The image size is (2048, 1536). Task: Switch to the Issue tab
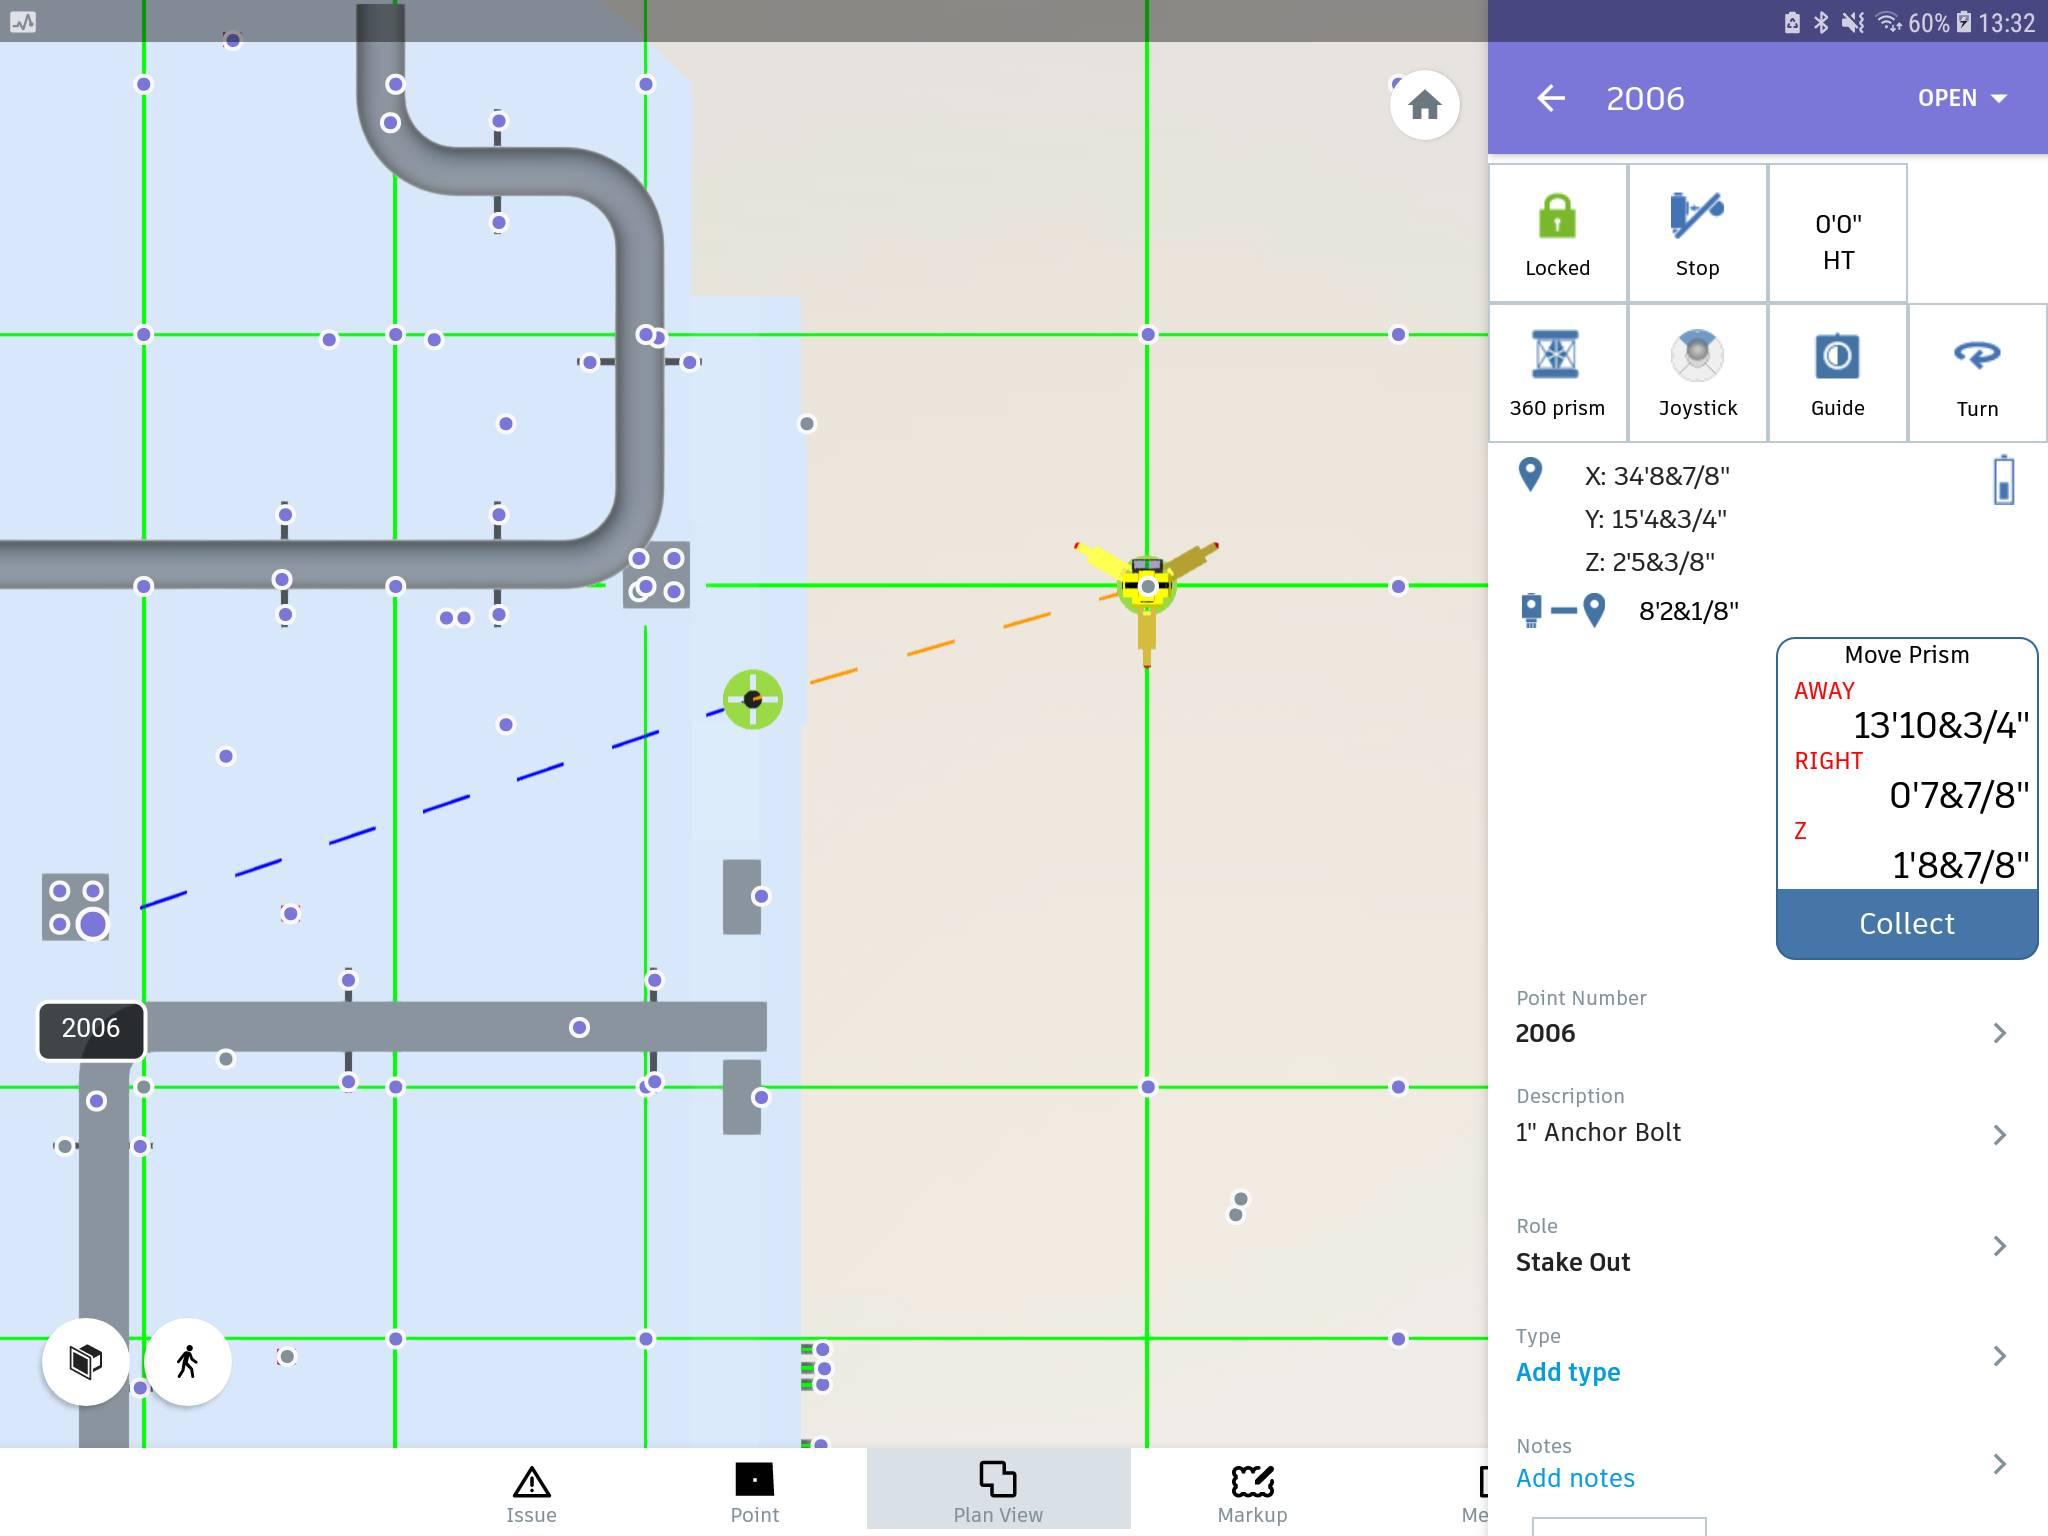coord(531,1493)
